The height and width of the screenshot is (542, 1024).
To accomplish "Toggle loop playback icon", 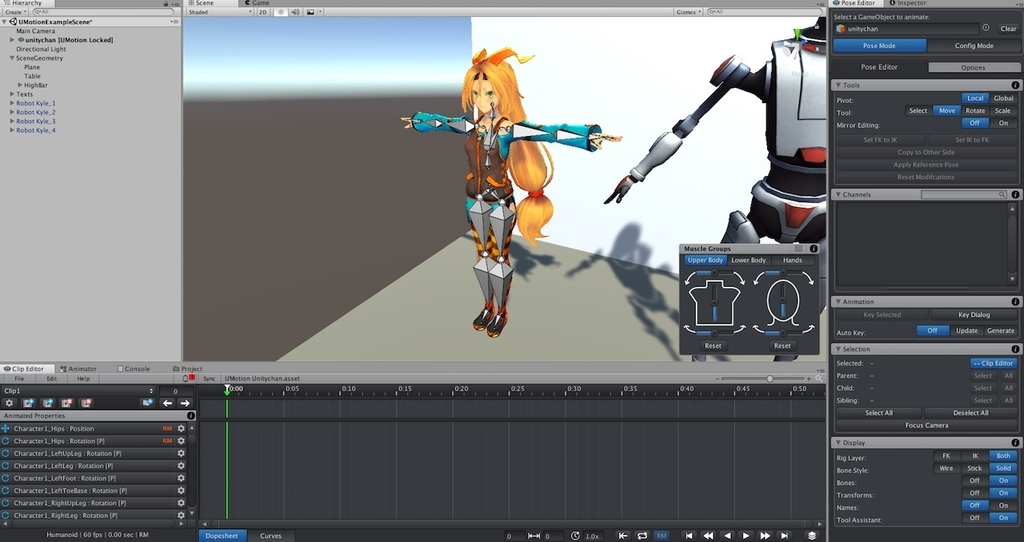I will tap(643, 535).
